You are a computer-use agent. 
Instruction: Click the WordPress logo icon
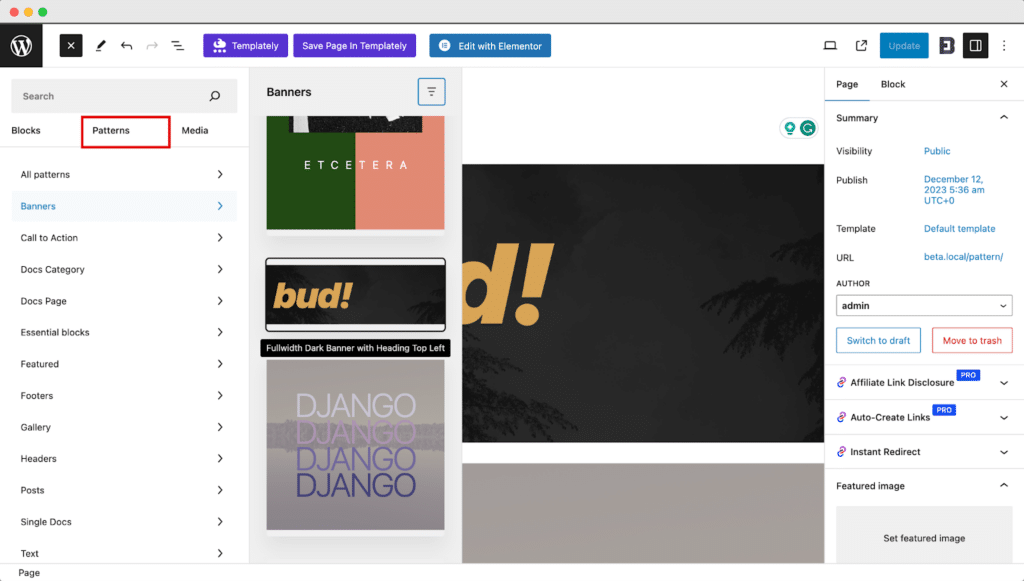tap(20, 45)
